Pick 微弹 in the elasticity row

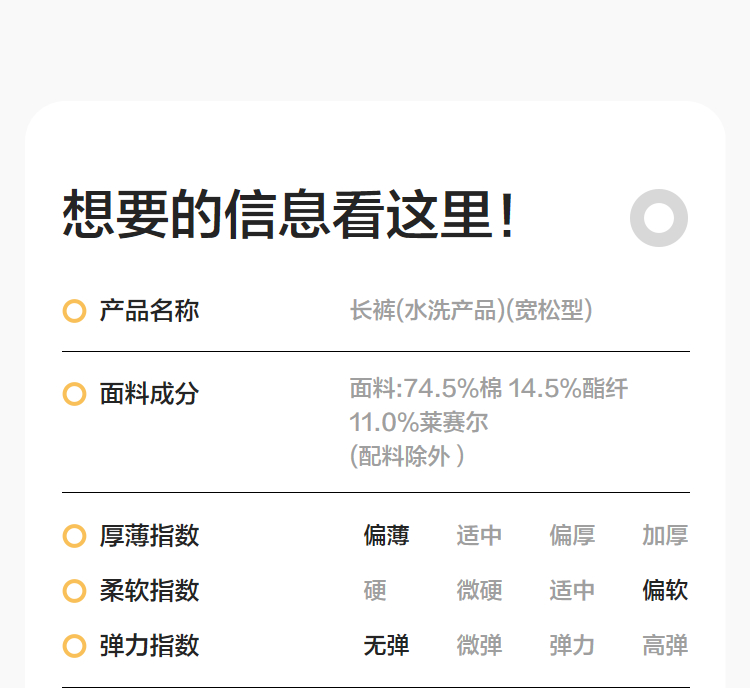point(480,646)
